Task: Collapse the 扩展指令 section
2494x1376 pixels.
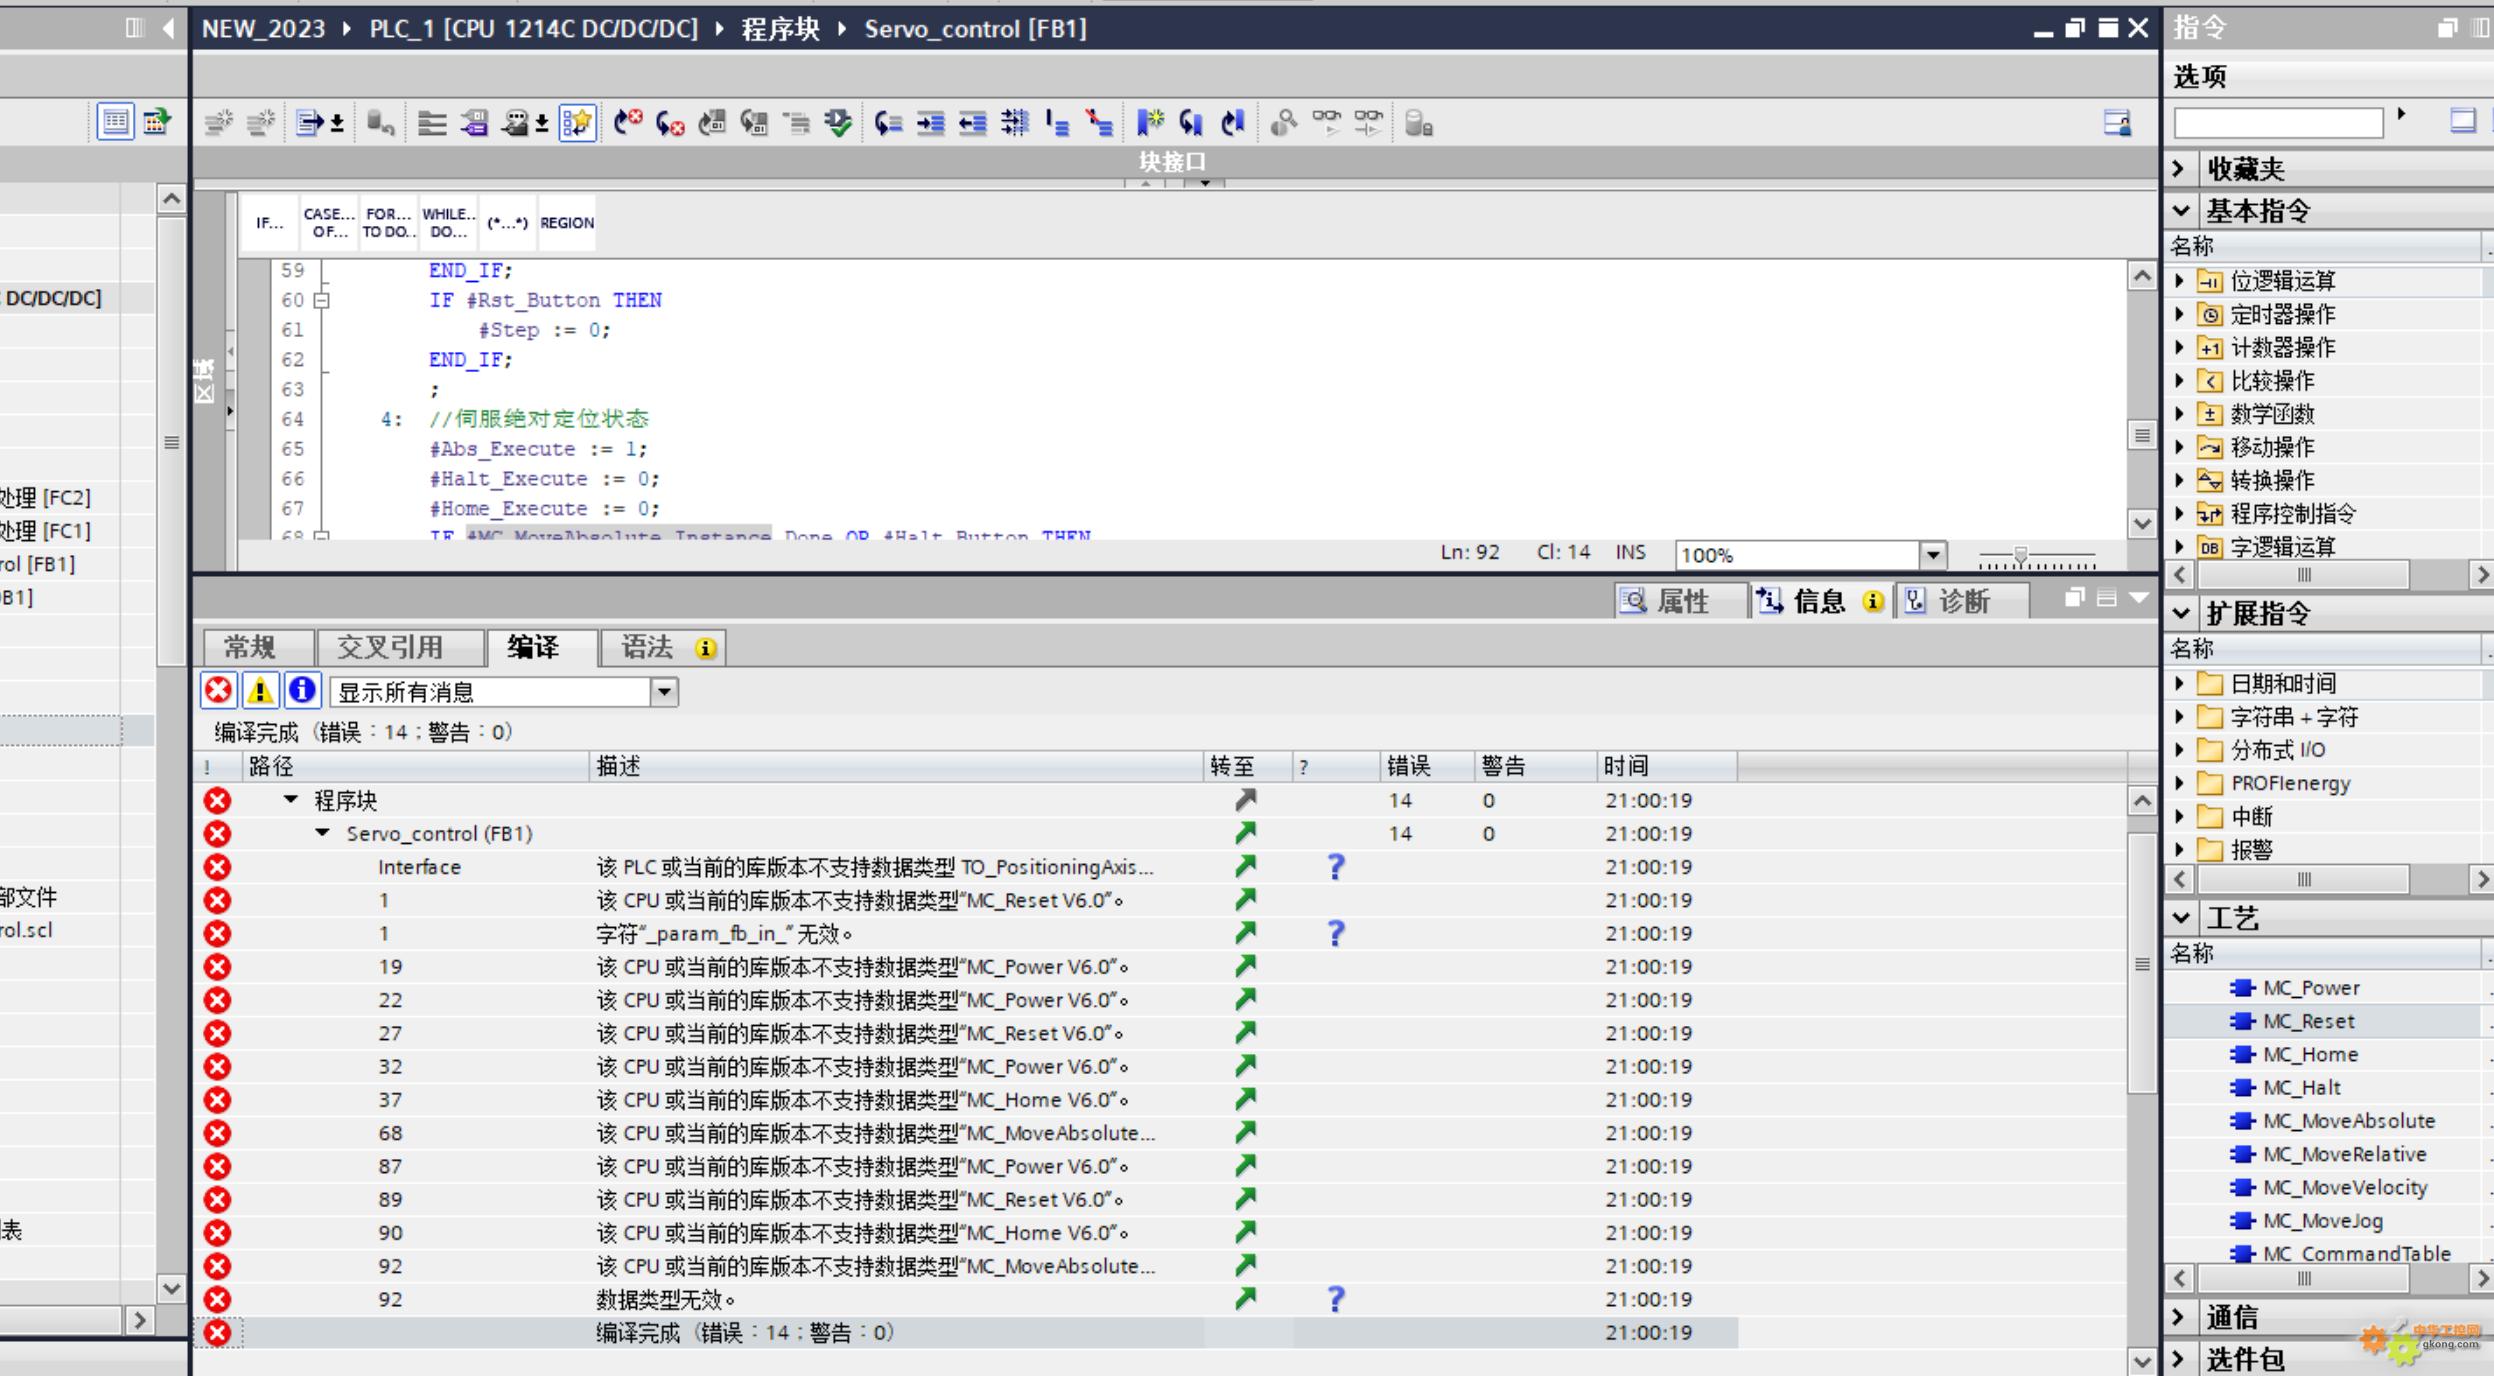Action: pos(2181,613)
